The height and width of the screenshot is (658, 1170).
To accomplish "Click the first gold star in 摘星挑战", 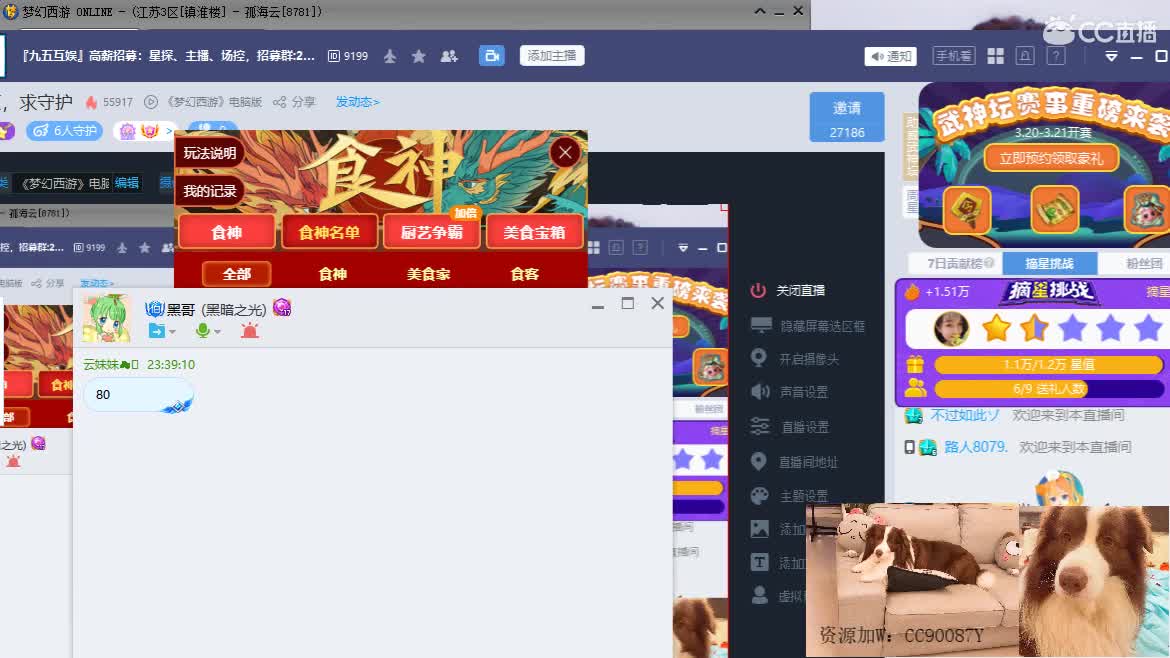I will (x=996, y=328).
